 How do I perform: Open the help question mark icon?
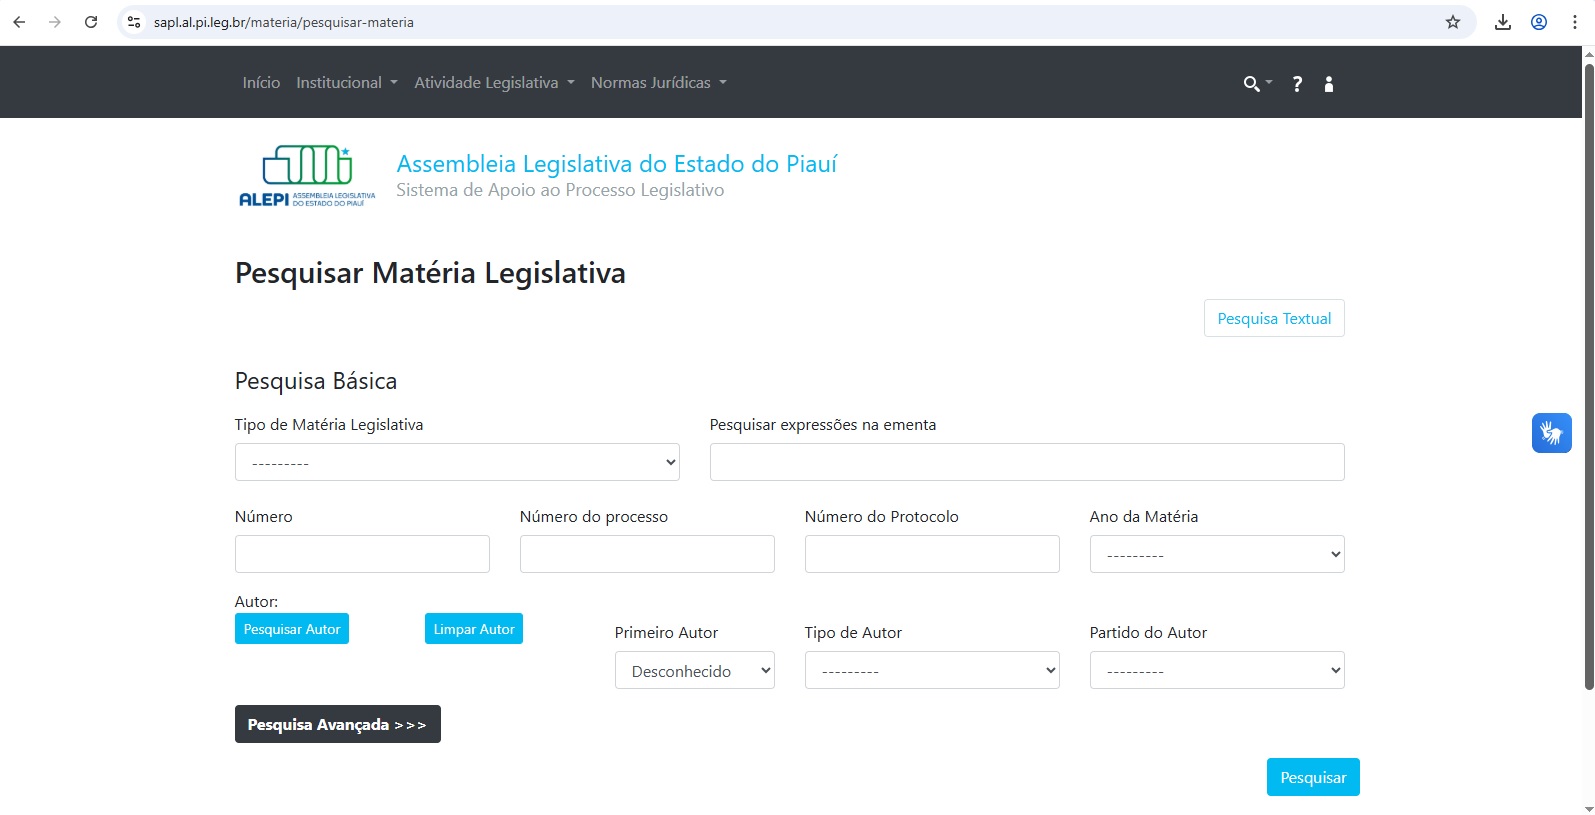point(1297,84)
